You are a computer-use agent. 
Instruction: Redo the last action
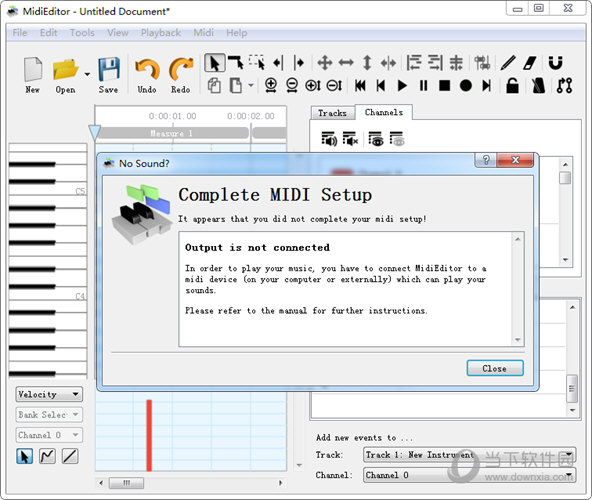[181, 75]
